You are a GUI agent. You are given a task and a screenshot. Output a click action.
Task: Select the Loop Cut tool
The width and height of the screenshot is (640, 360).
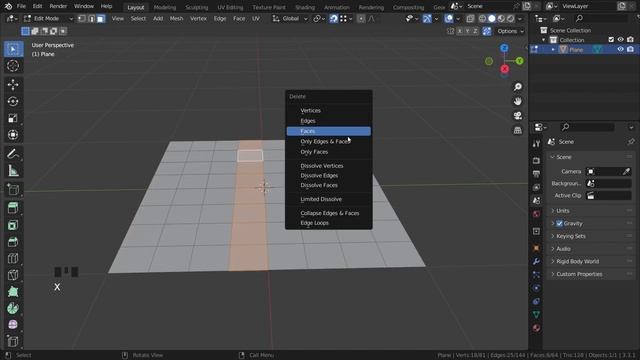[x=13, y=258]
